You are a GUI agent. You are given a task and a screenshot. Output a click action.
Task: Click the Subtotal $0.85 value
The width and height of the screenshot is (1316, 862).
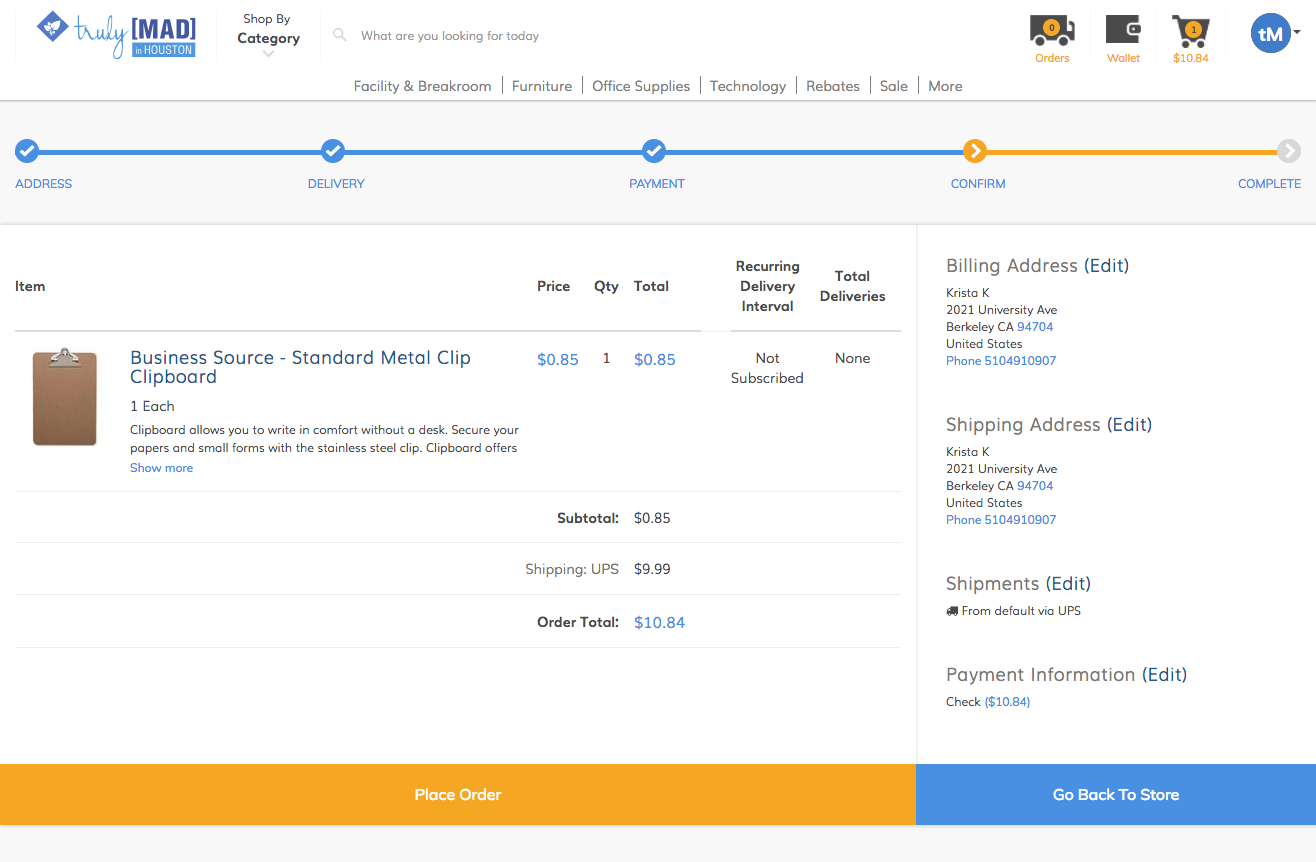click(x=652, y=518)
